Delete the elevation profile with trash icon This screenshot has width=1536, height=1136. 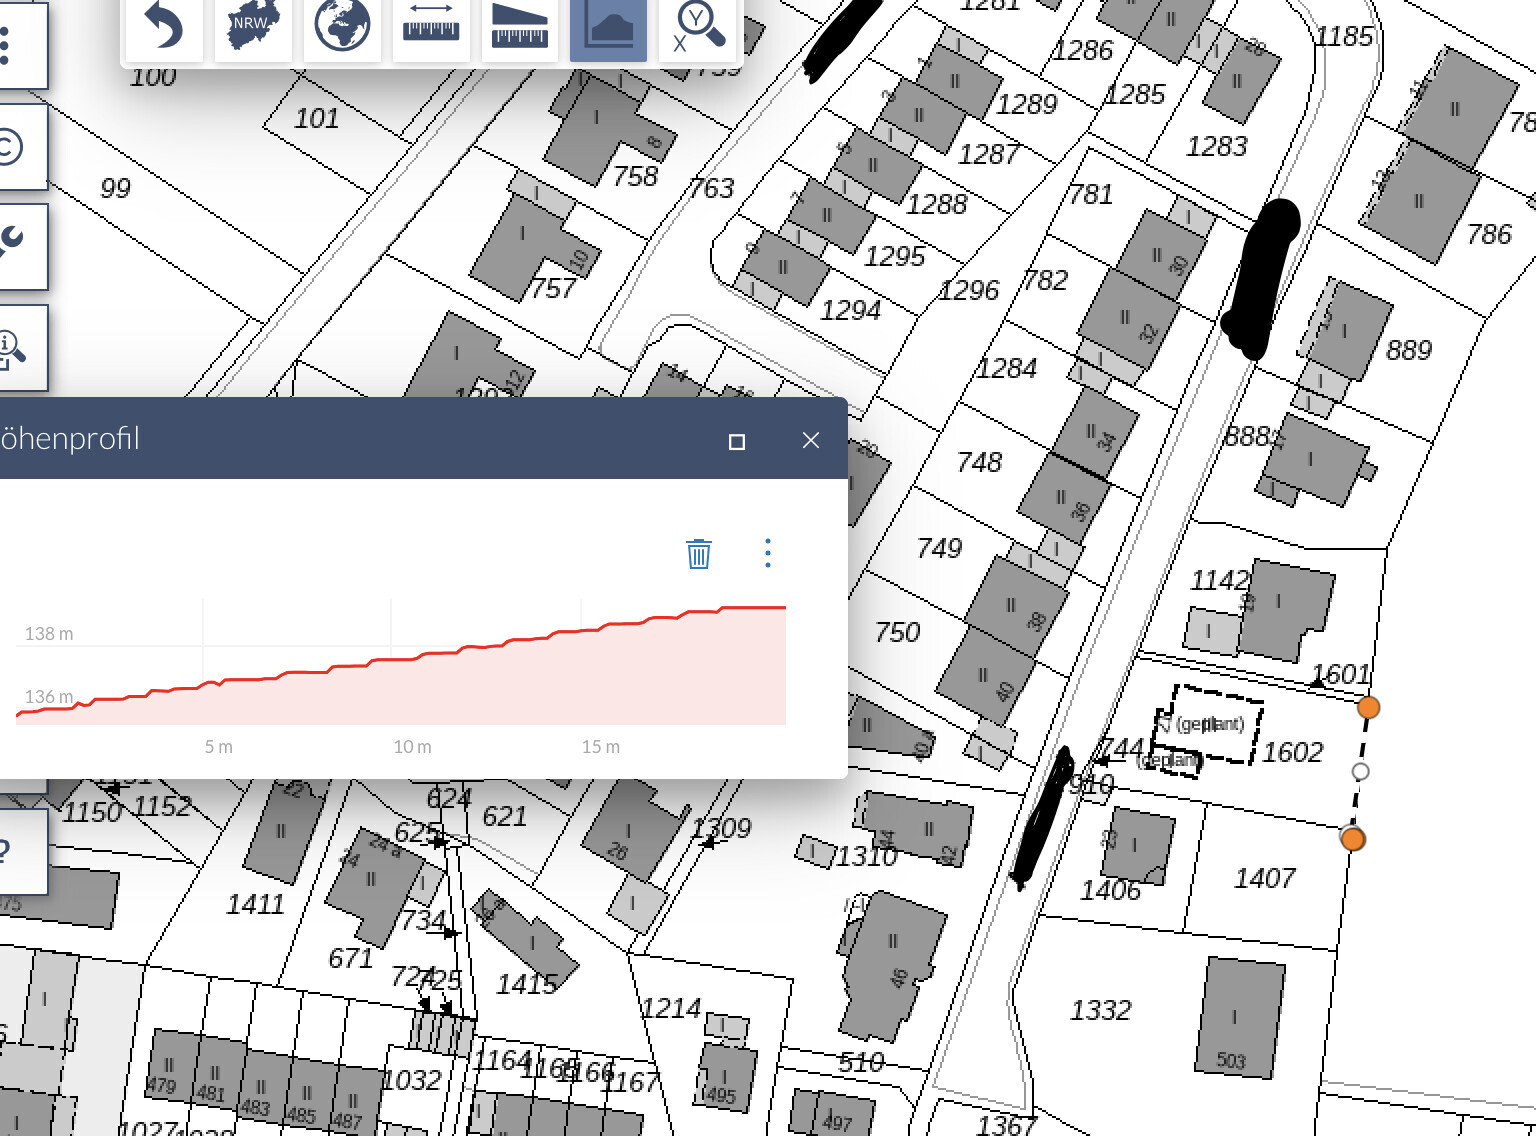[699, 553]
